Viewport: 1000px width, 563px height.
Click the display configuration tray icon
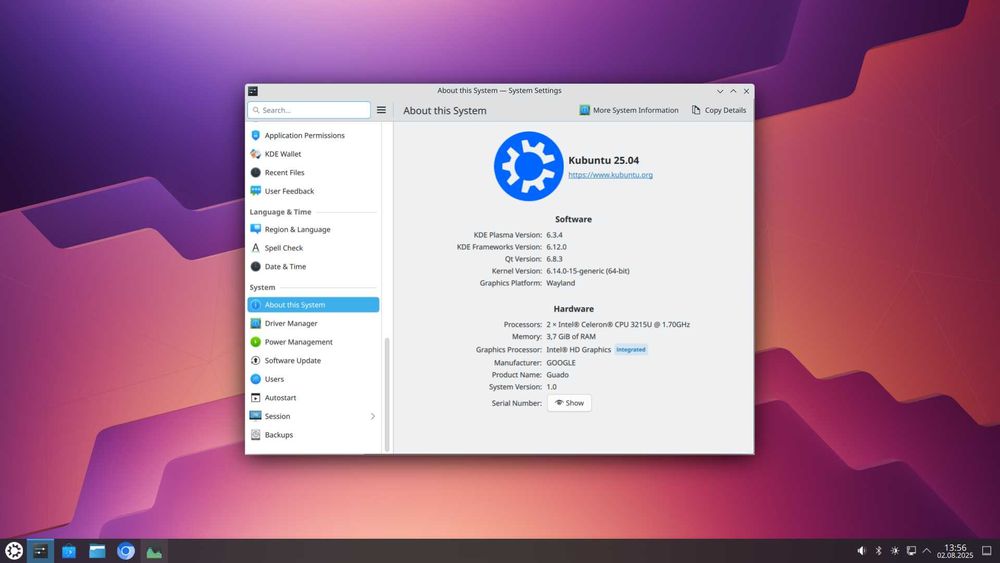tap(911, 551)
